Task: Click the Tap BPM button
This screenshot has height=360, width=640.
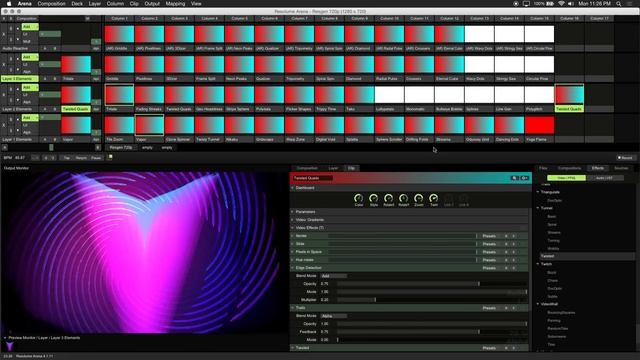Action: coord(67,158)
